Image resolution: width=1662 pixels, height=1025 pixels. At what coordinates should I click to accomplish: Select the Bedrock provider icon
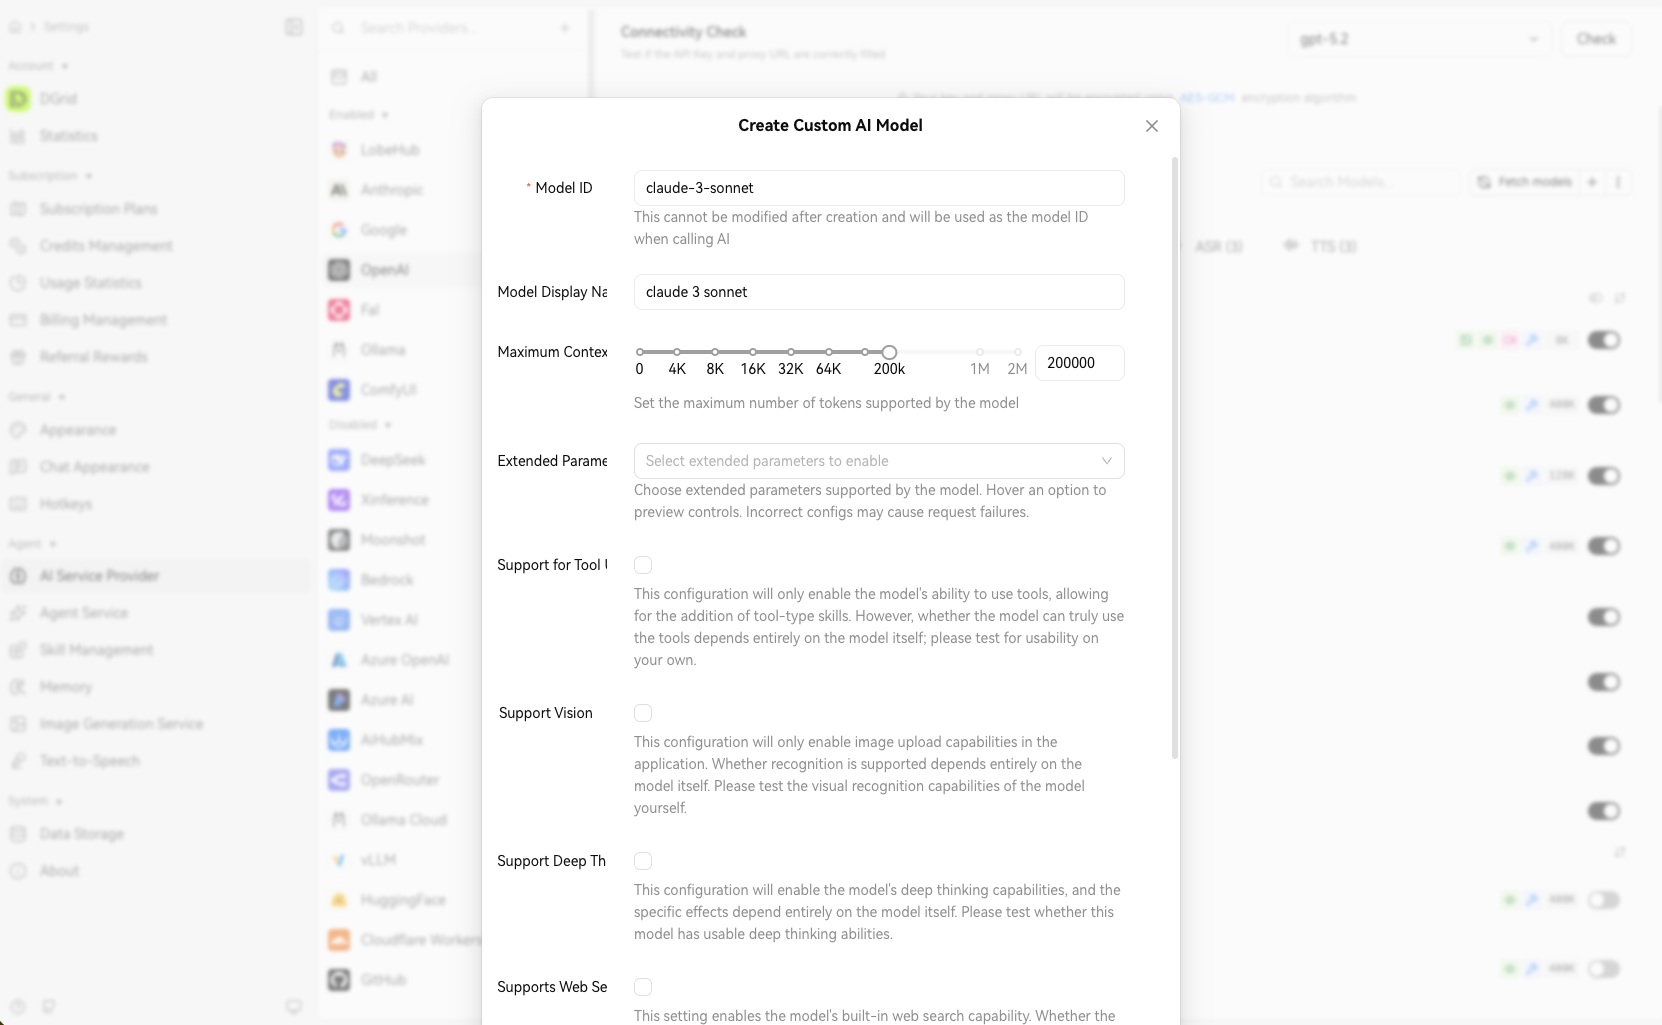tap(339, 580)
